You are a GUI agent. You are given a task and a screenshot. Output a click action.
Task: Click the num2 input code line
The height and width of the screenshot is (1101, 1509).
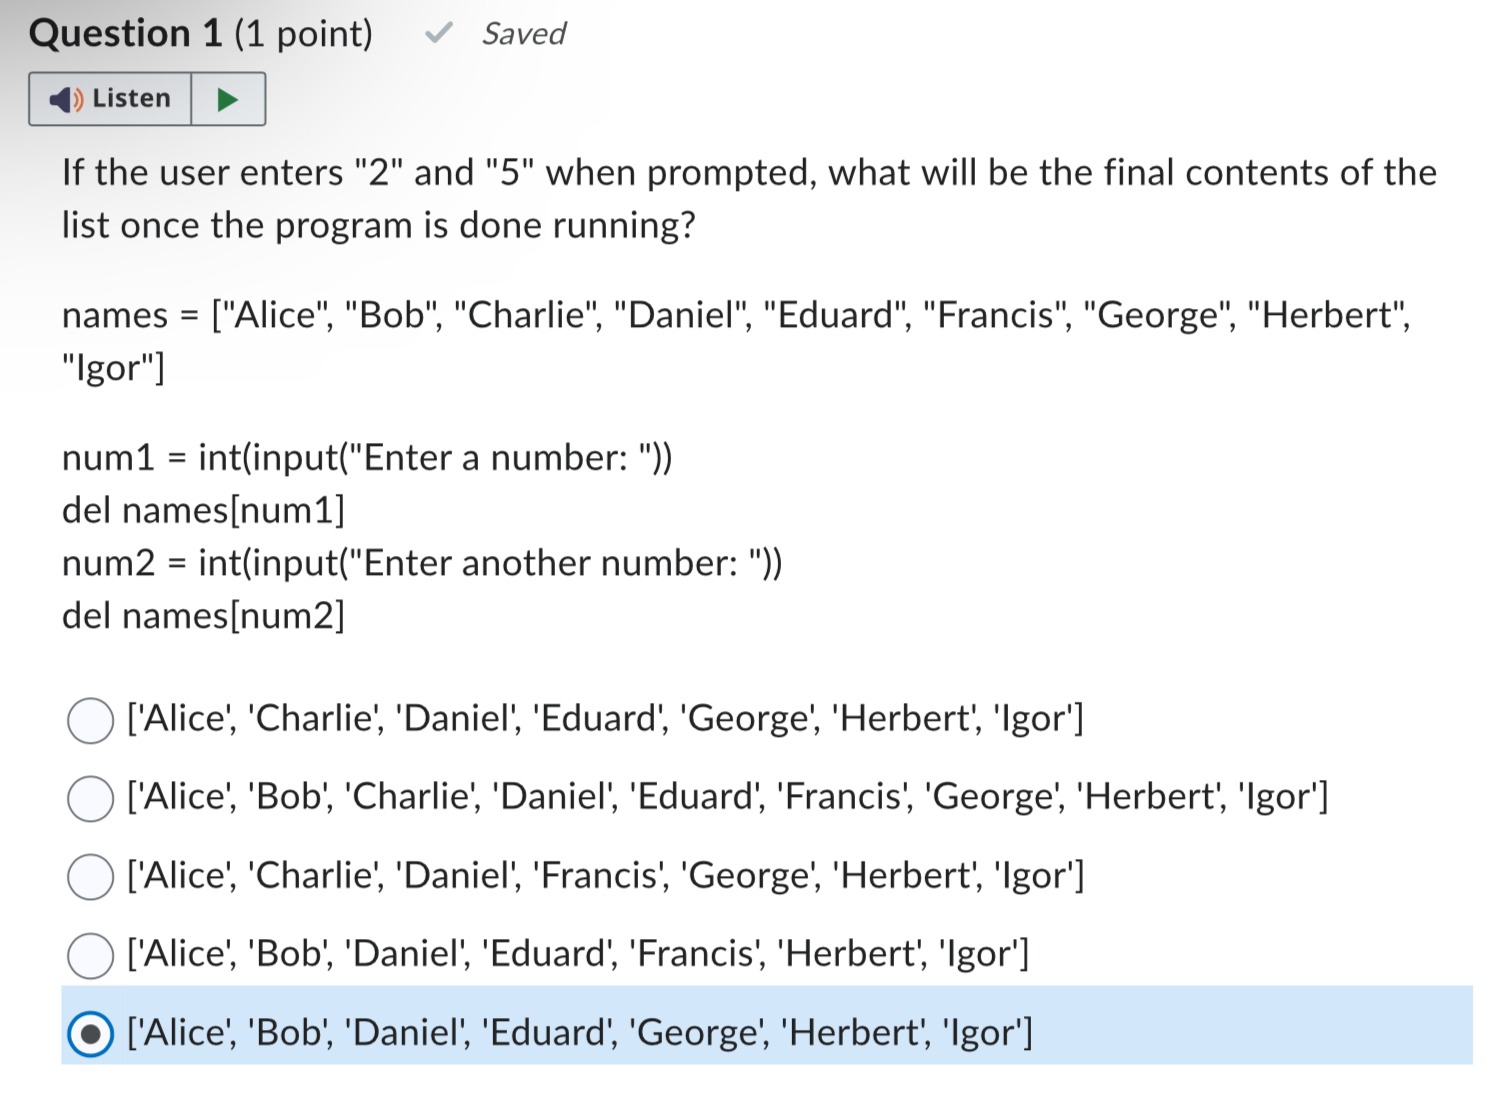tap(422, 563)
